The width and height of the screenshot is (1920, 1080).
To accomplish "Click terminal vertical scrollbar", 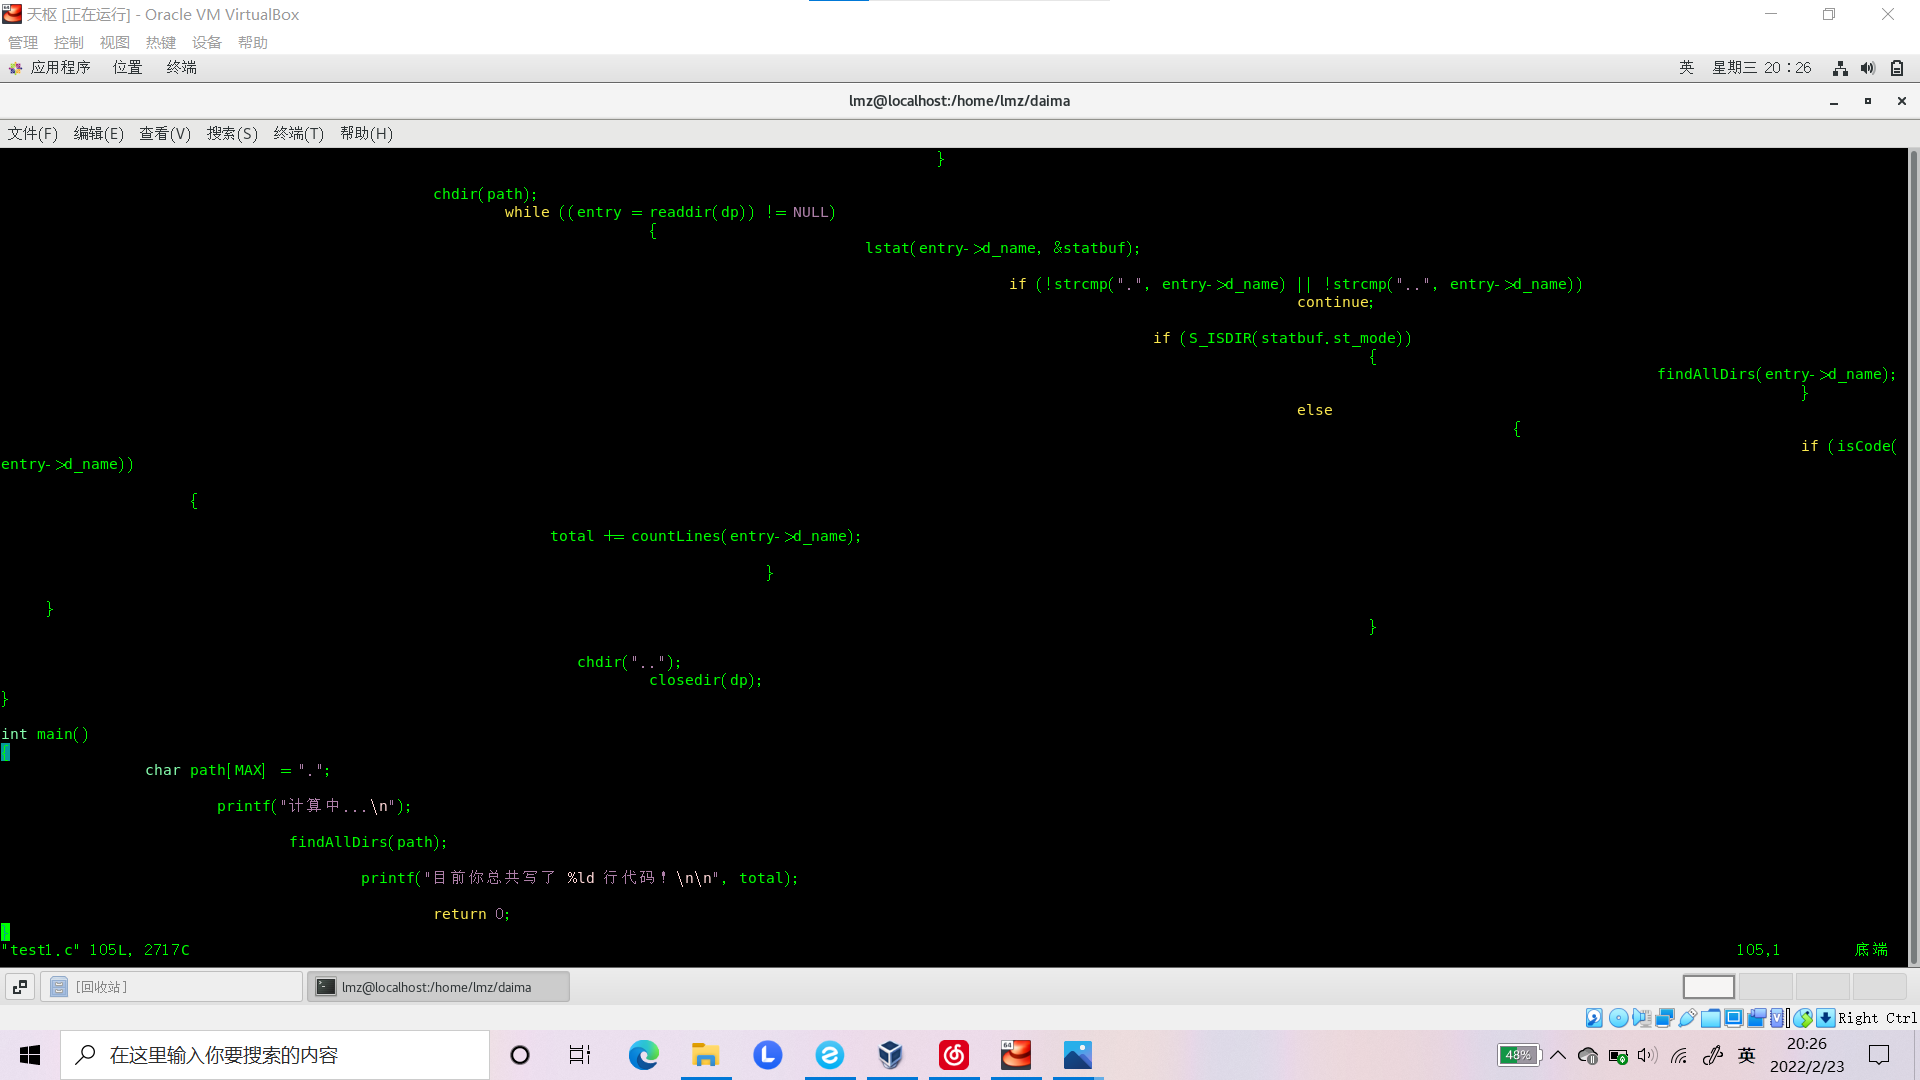I will point(1913,555).
